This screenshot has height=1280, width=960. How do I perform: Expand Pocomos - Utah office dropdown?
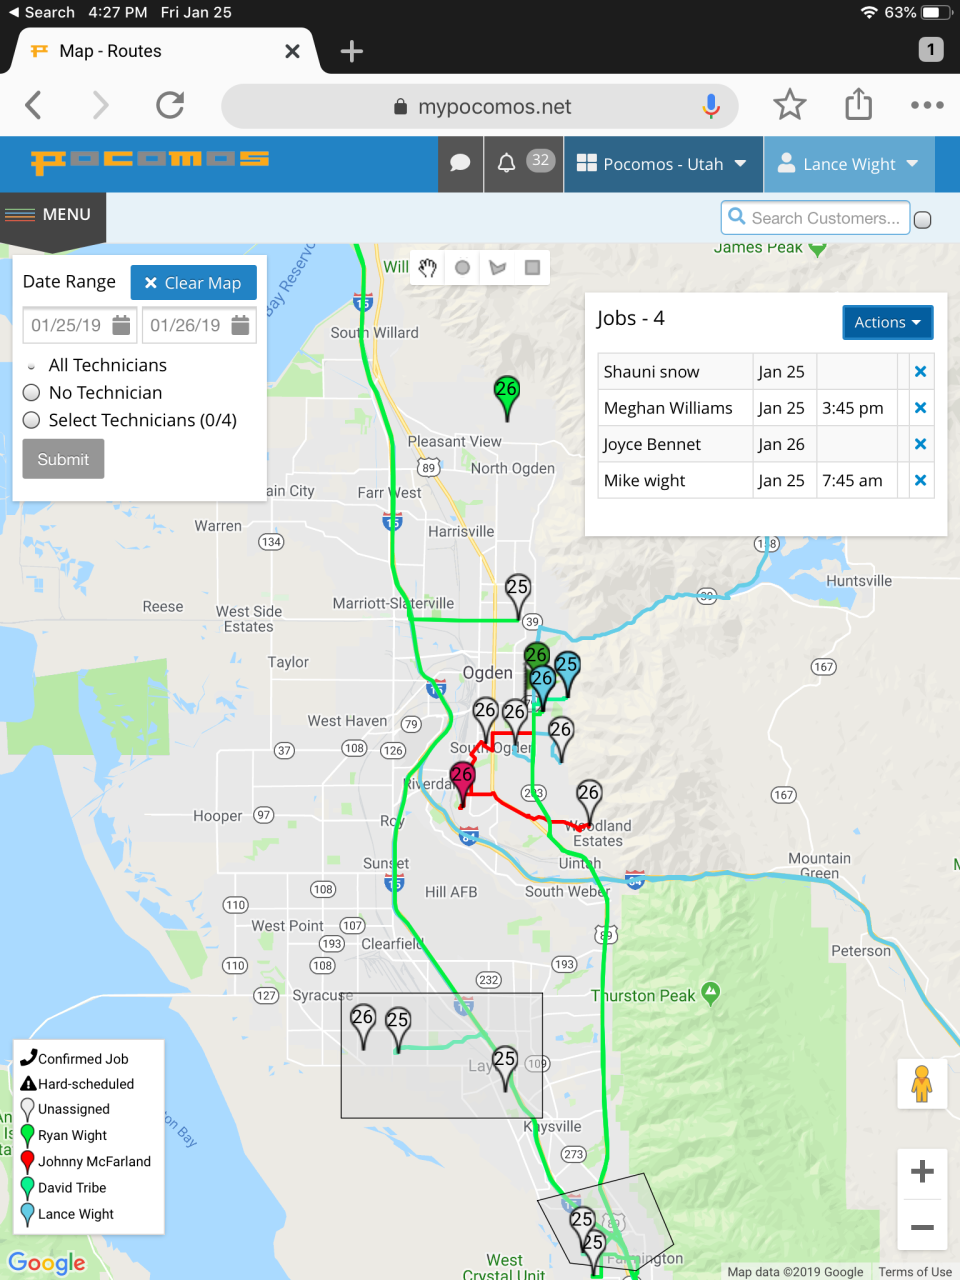coord(662,164)
